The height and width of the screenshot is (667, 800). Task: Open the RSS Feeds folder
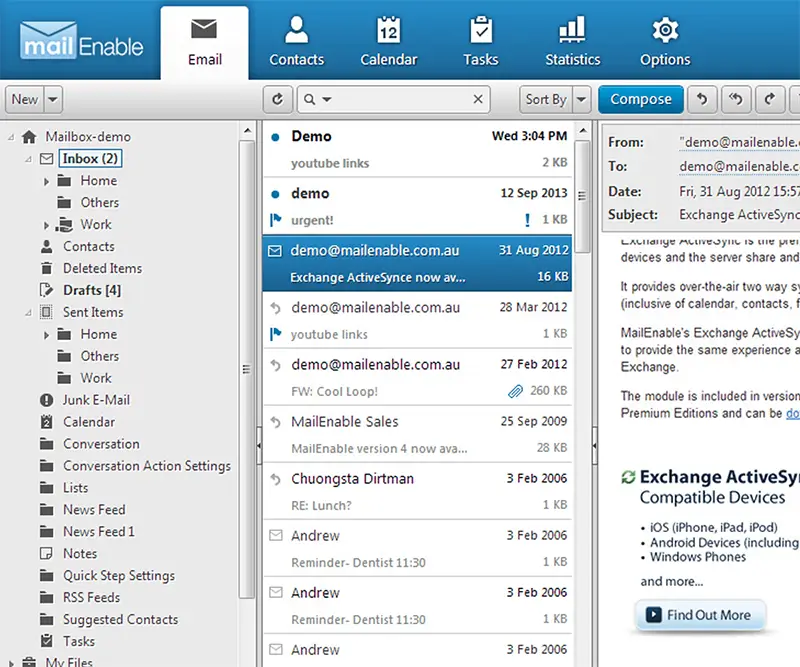[x=91, y=598]
